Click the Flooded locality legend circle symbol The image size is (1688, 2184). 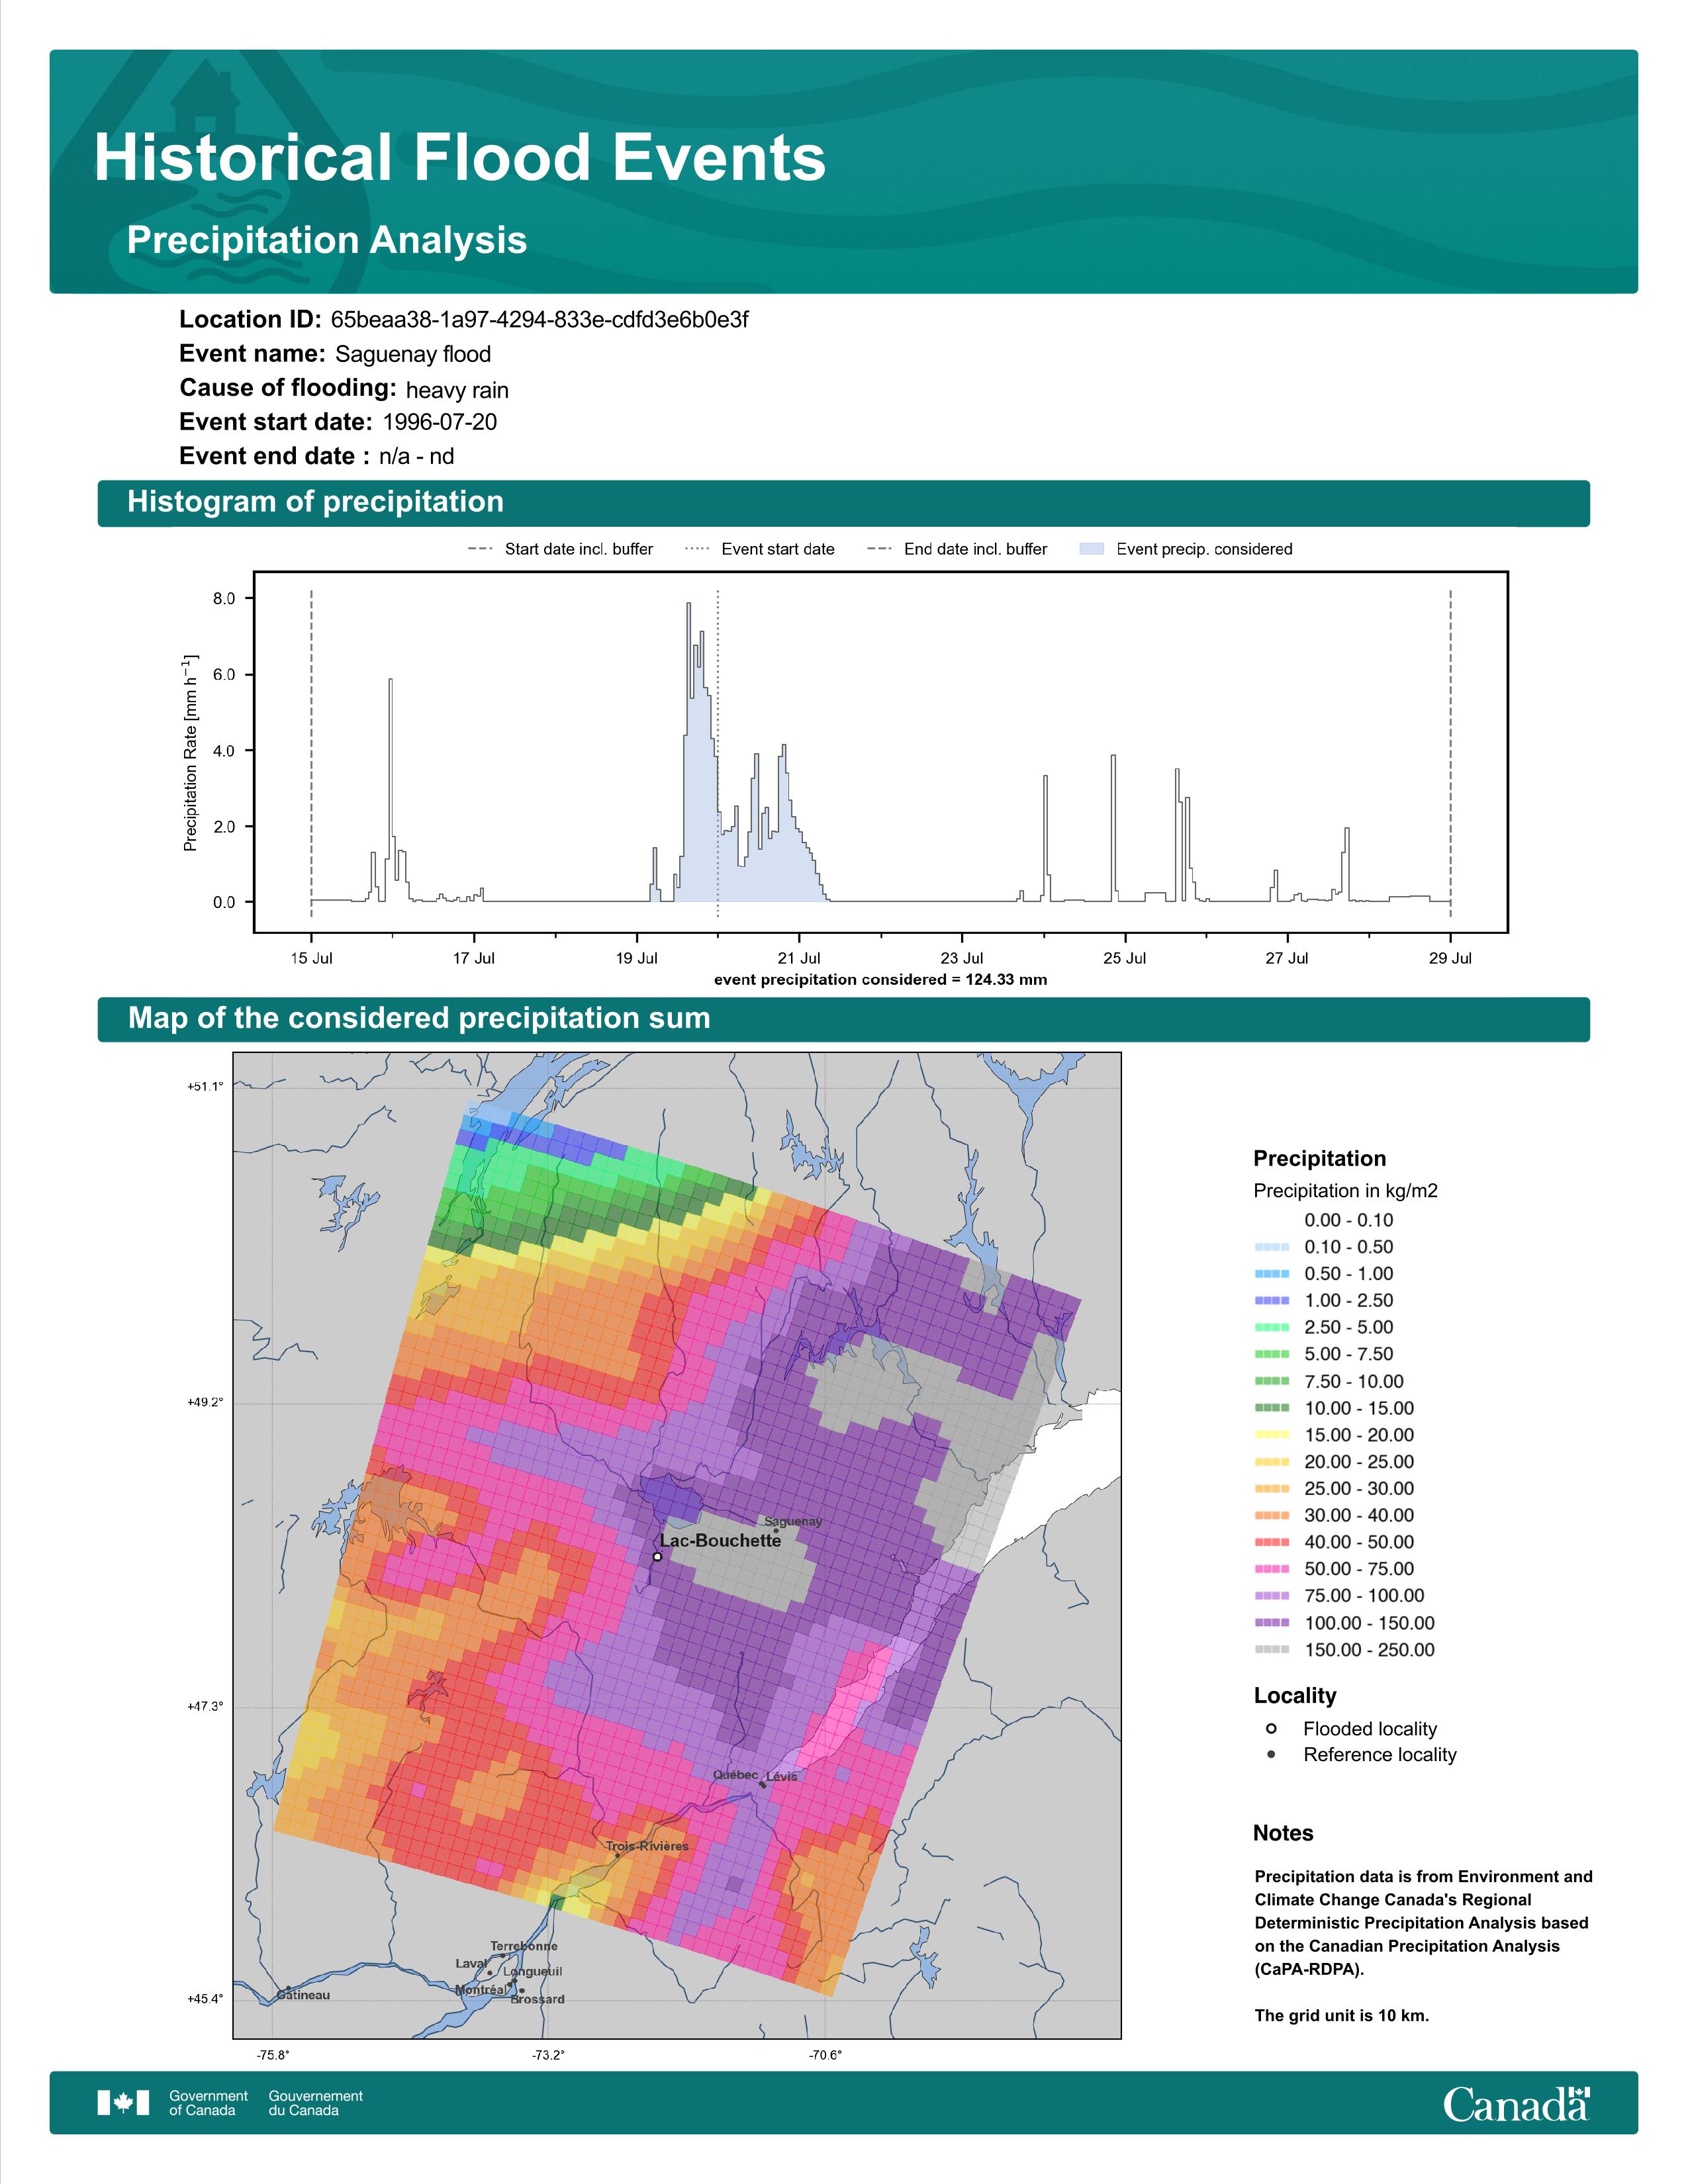click(1271, 1729)
